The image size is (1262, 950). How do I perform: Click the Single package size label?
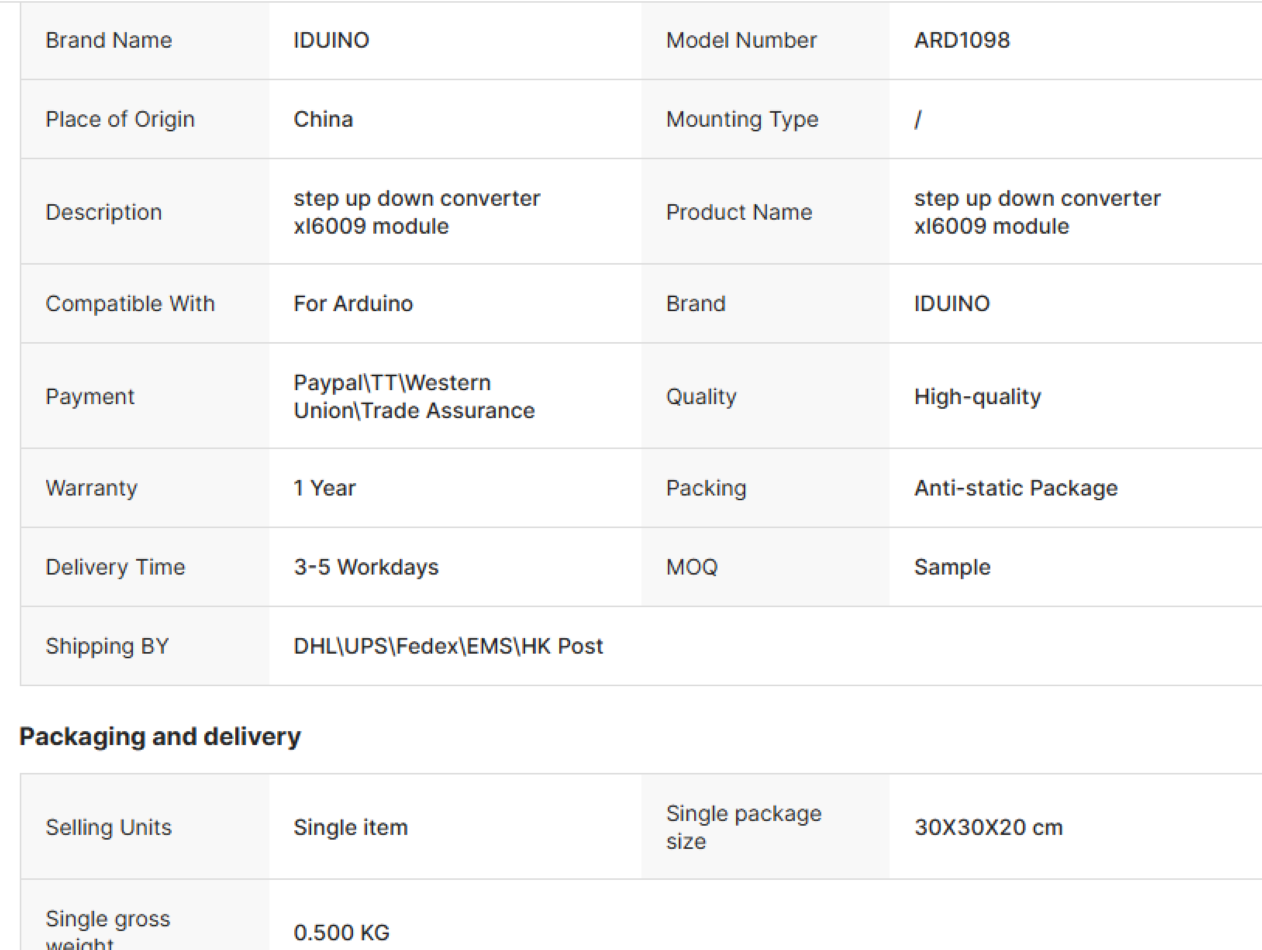pos(744,827)
